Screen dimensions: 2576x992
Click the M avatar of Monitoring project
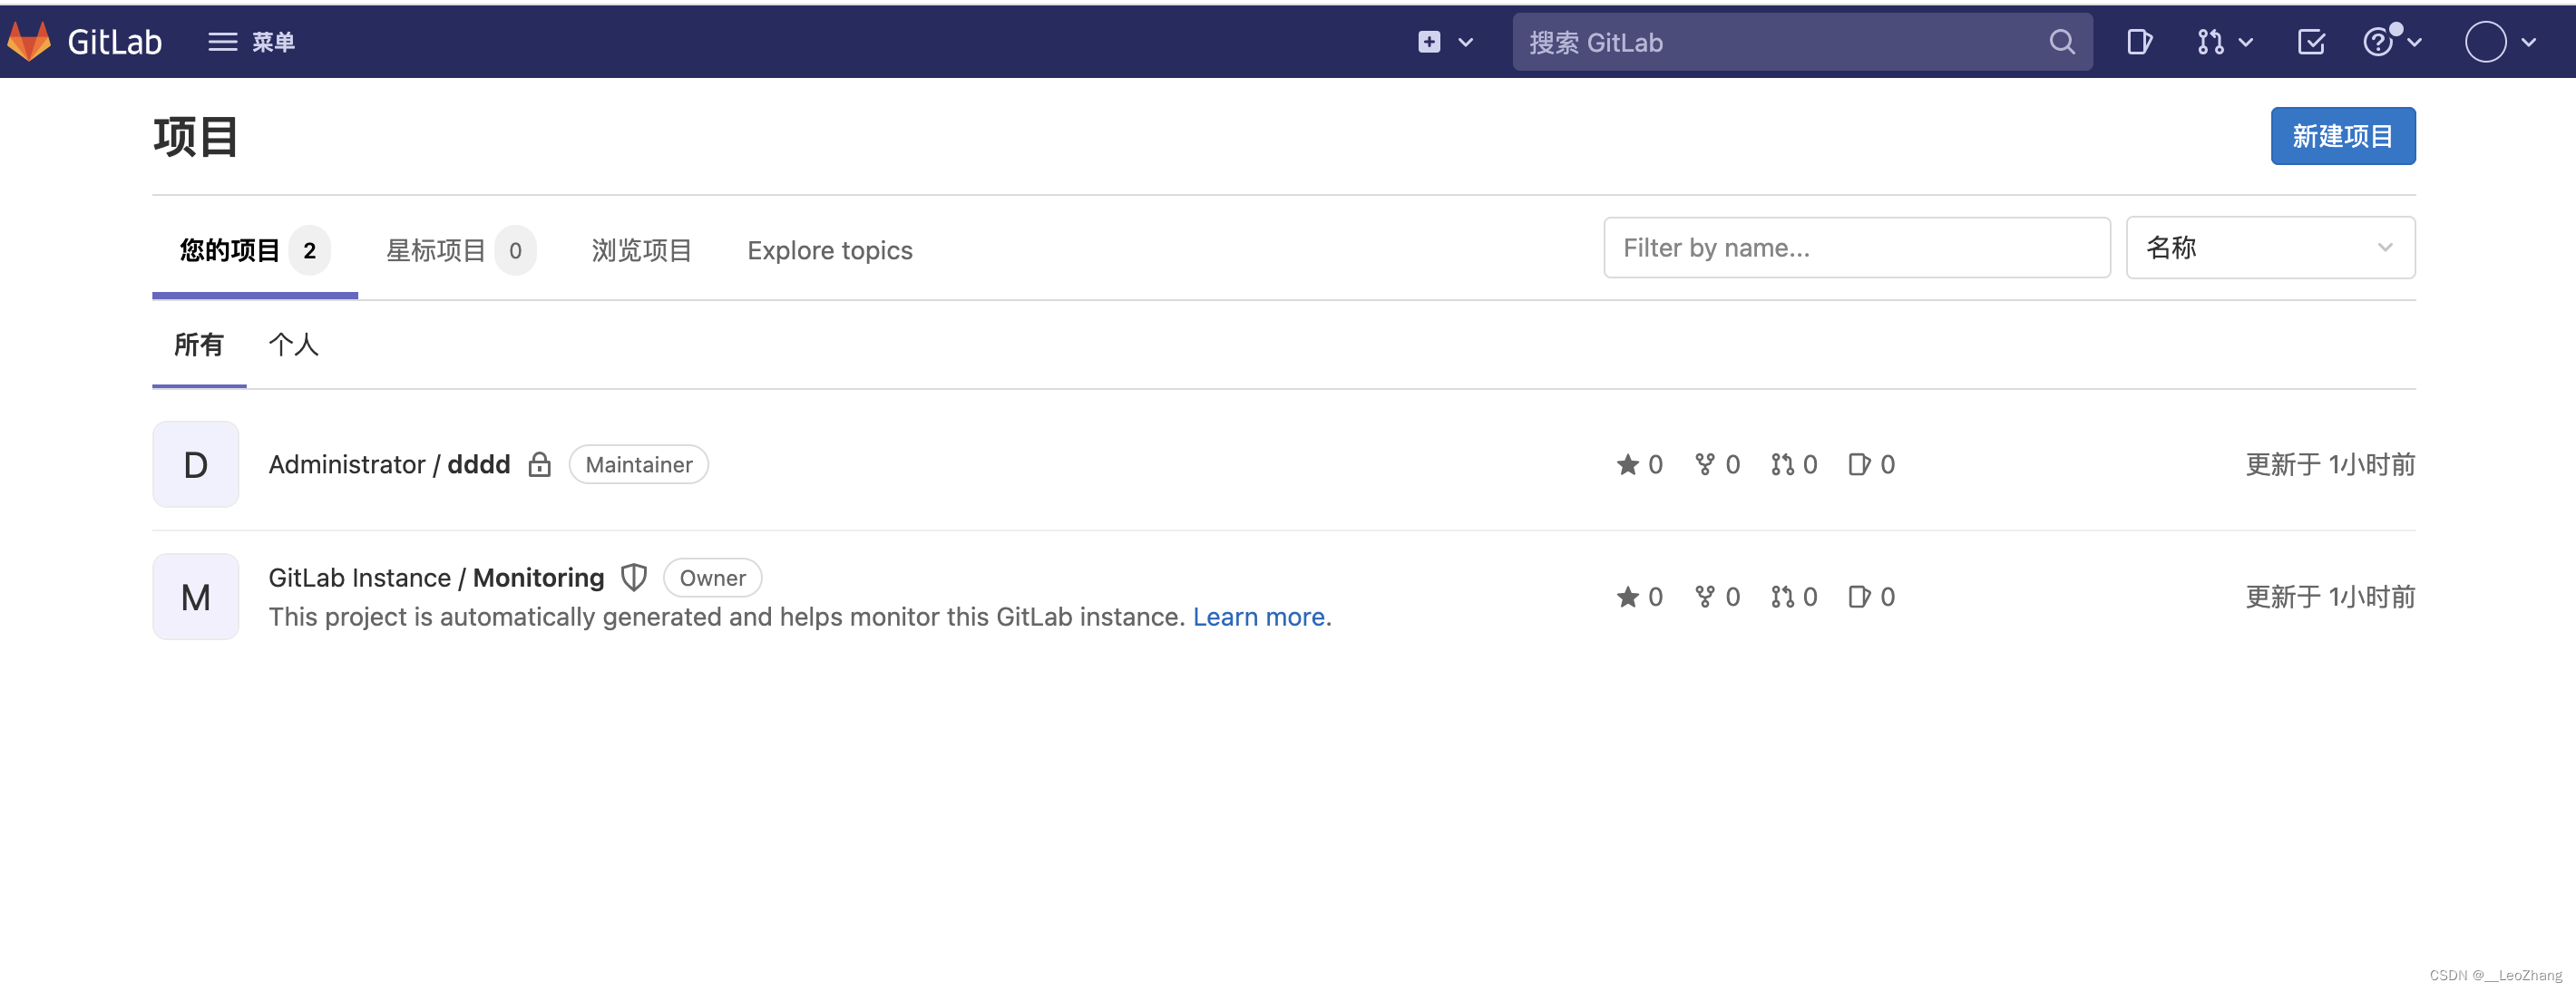pyautogui.click(x=196, y=597)
